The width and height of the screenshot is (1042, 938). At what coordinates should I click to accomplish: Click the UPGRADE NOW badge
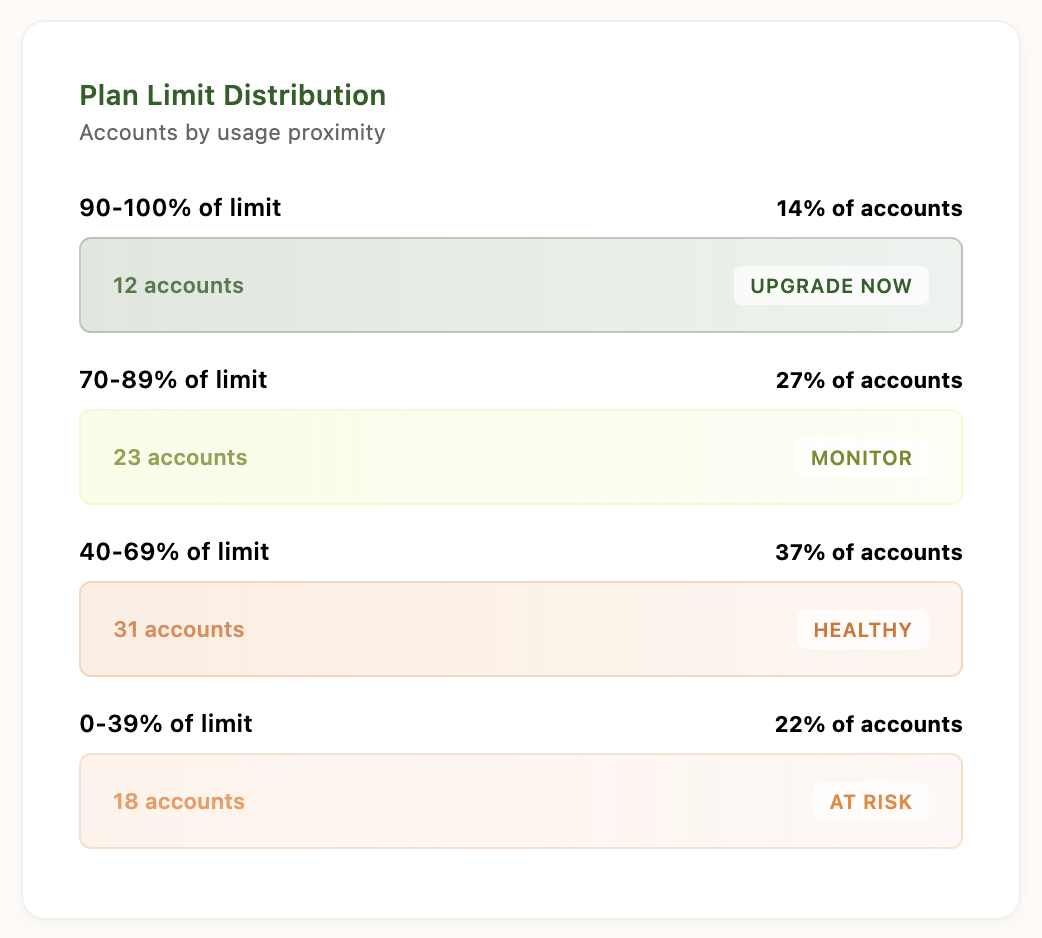point(831,286)
